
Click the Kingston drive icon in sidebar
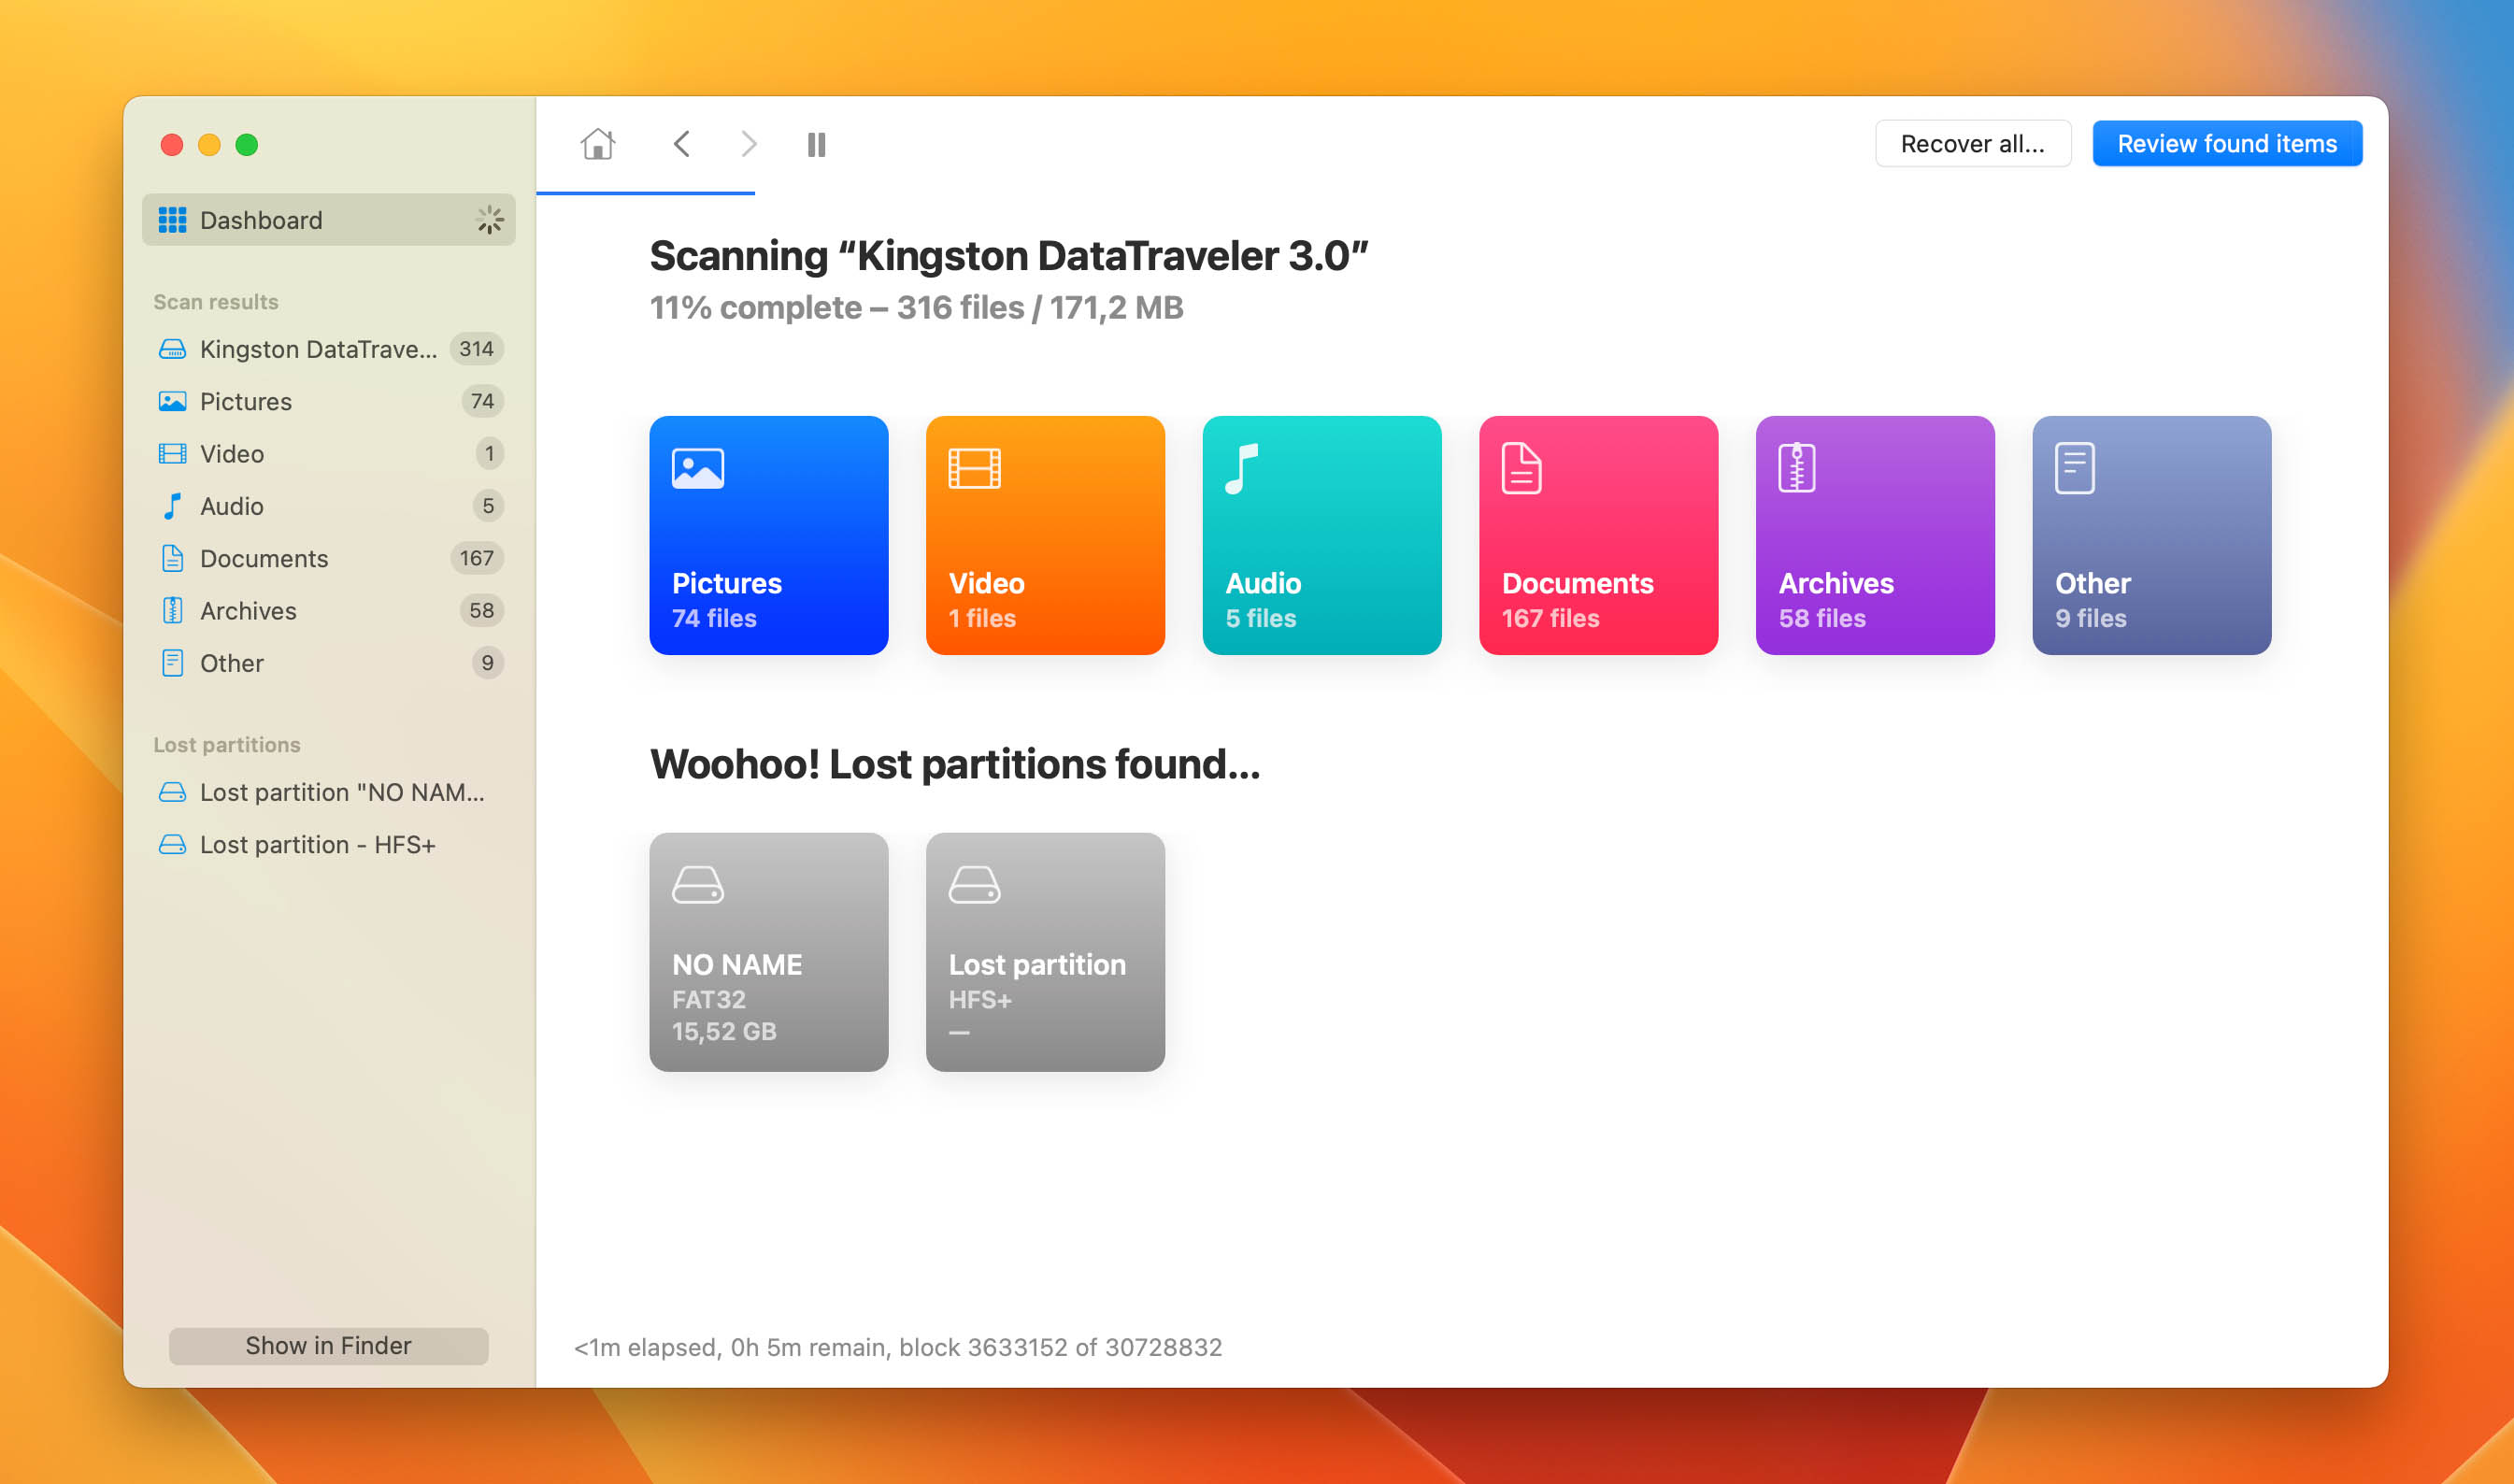pos(172,349)
